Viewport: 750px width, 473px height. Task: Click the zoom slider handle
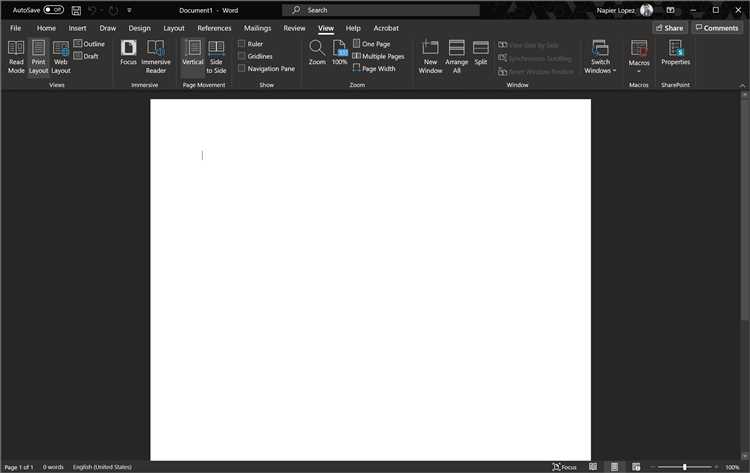tap(684, 467)
